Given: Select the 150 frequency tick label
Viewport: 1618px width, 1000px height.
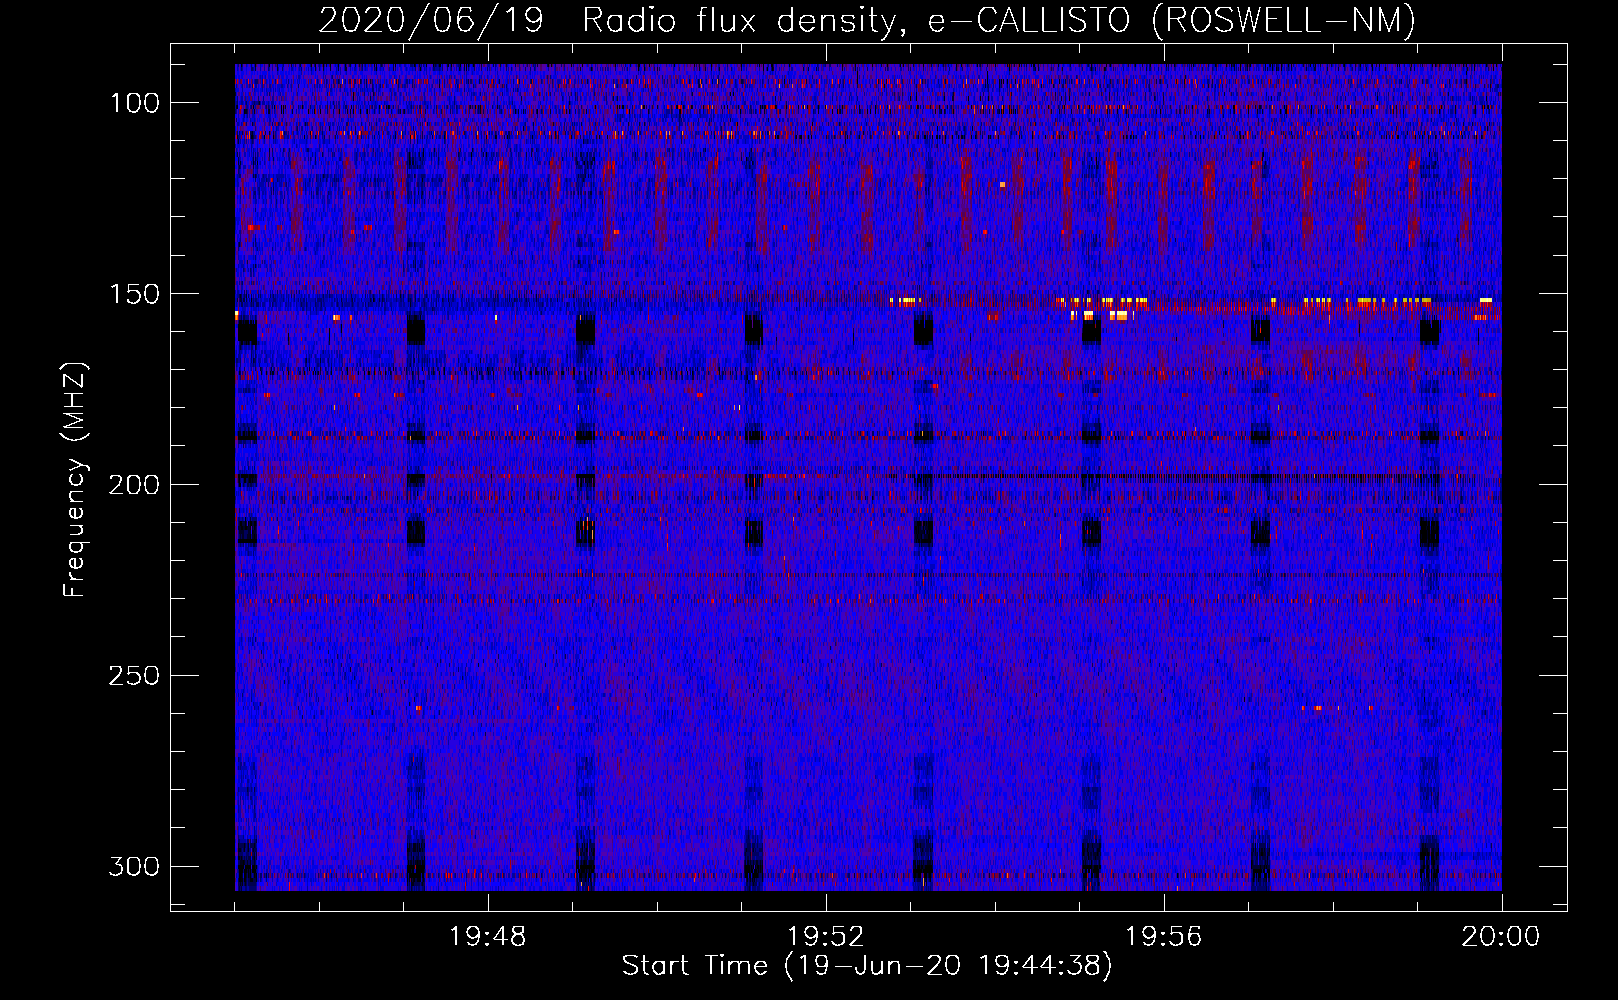Looking at the screenshot, I should click(135, 294).
